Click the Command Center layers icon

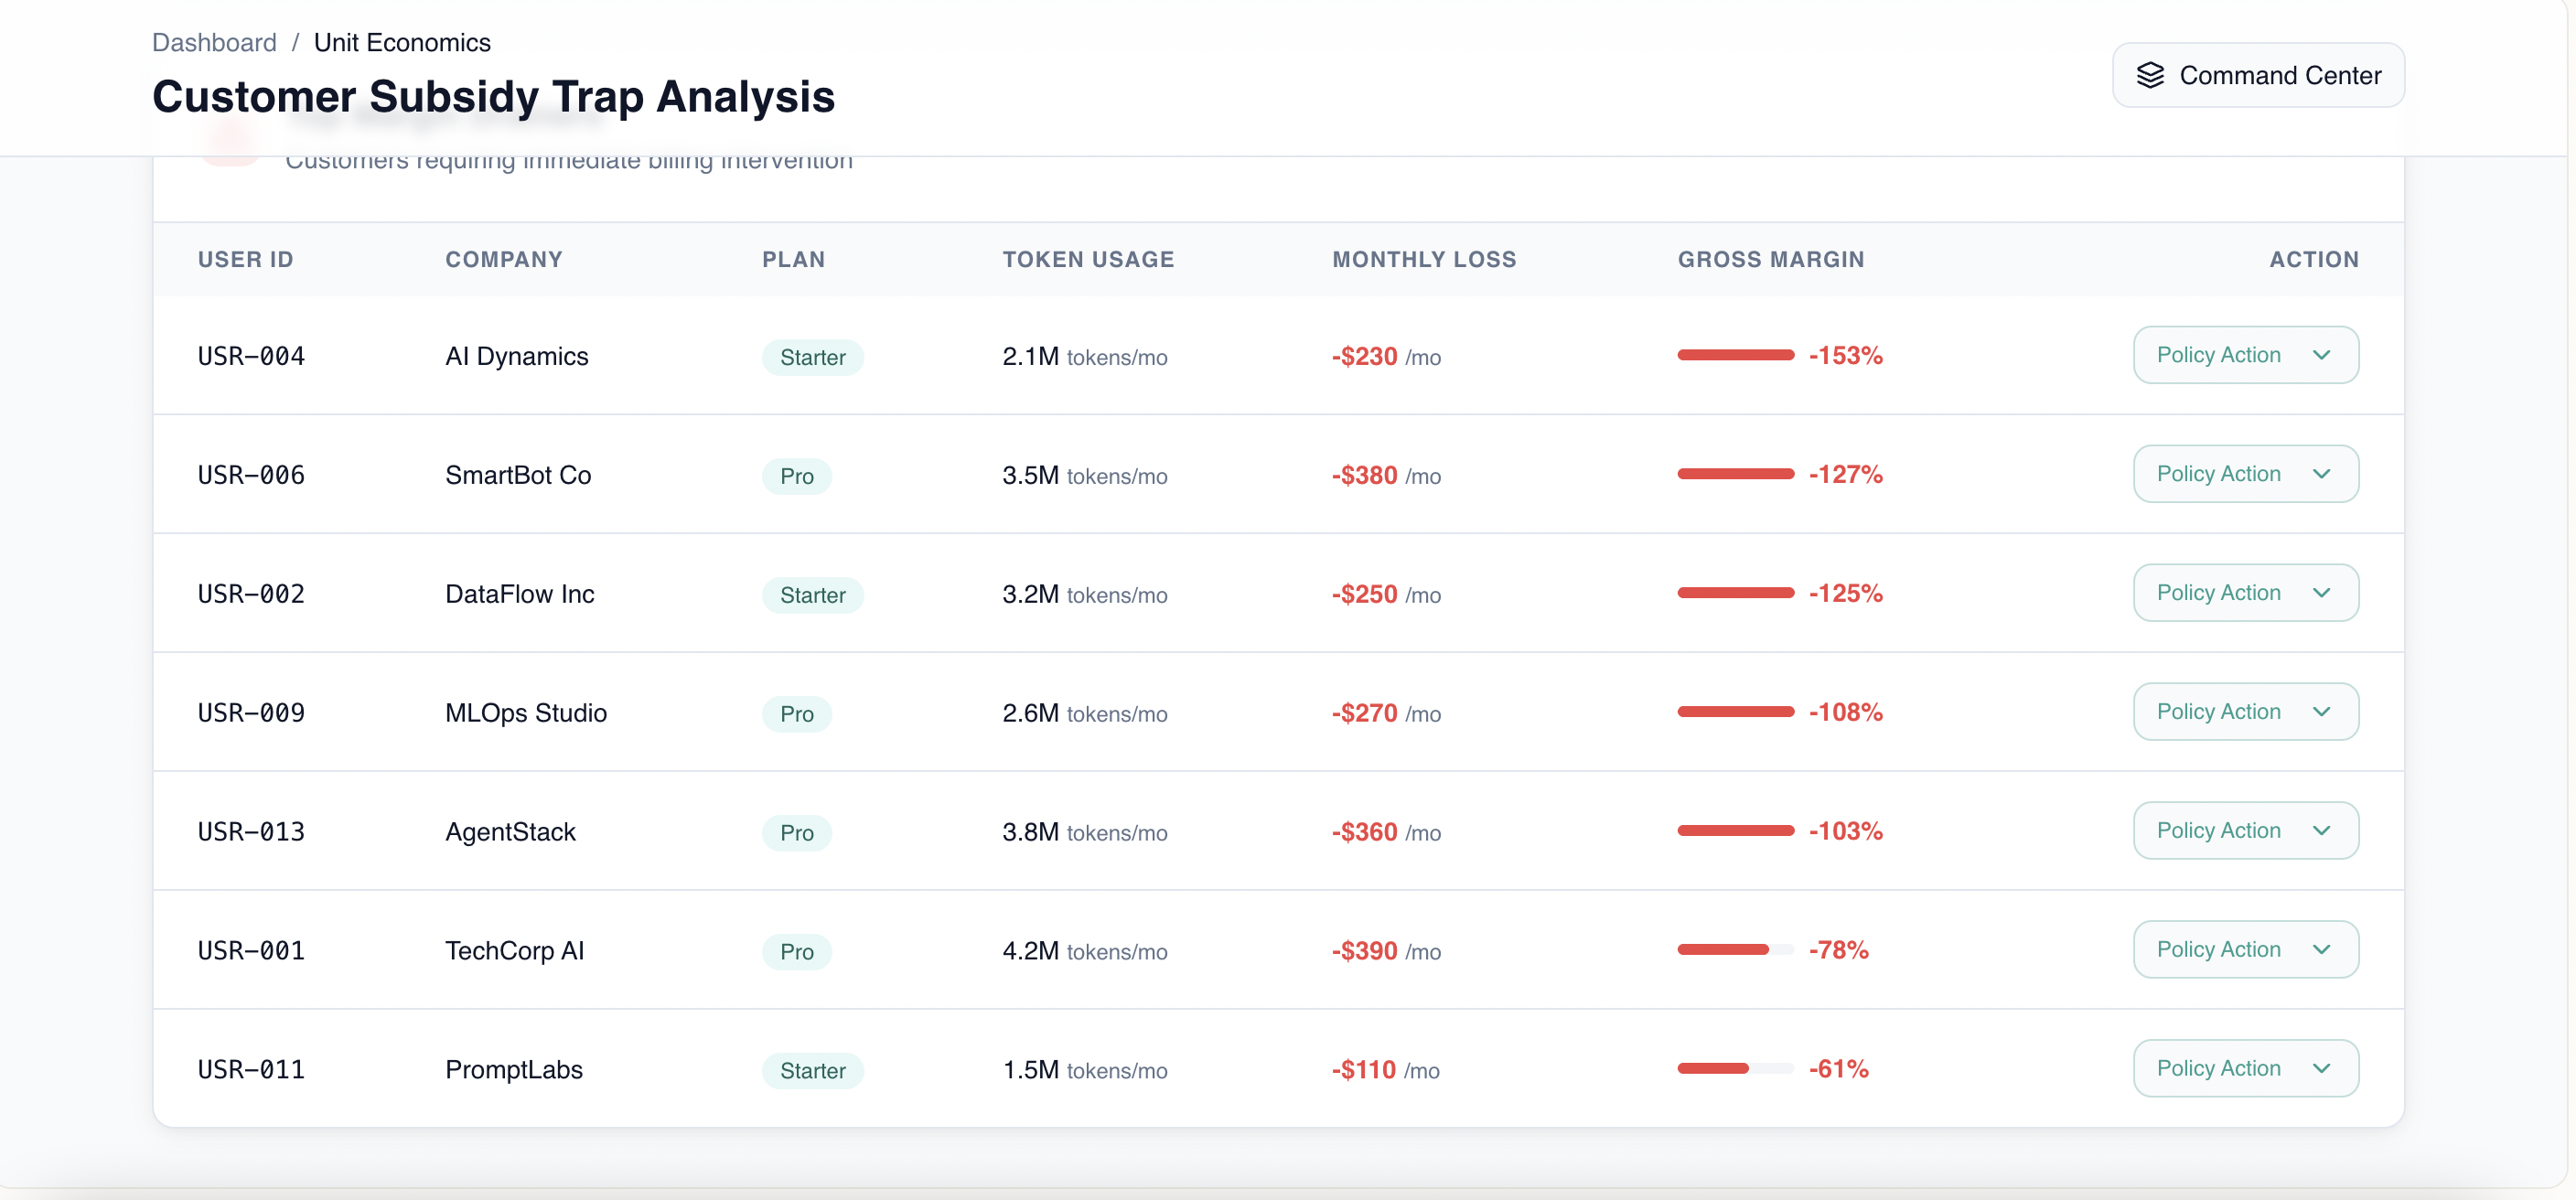2150,76
